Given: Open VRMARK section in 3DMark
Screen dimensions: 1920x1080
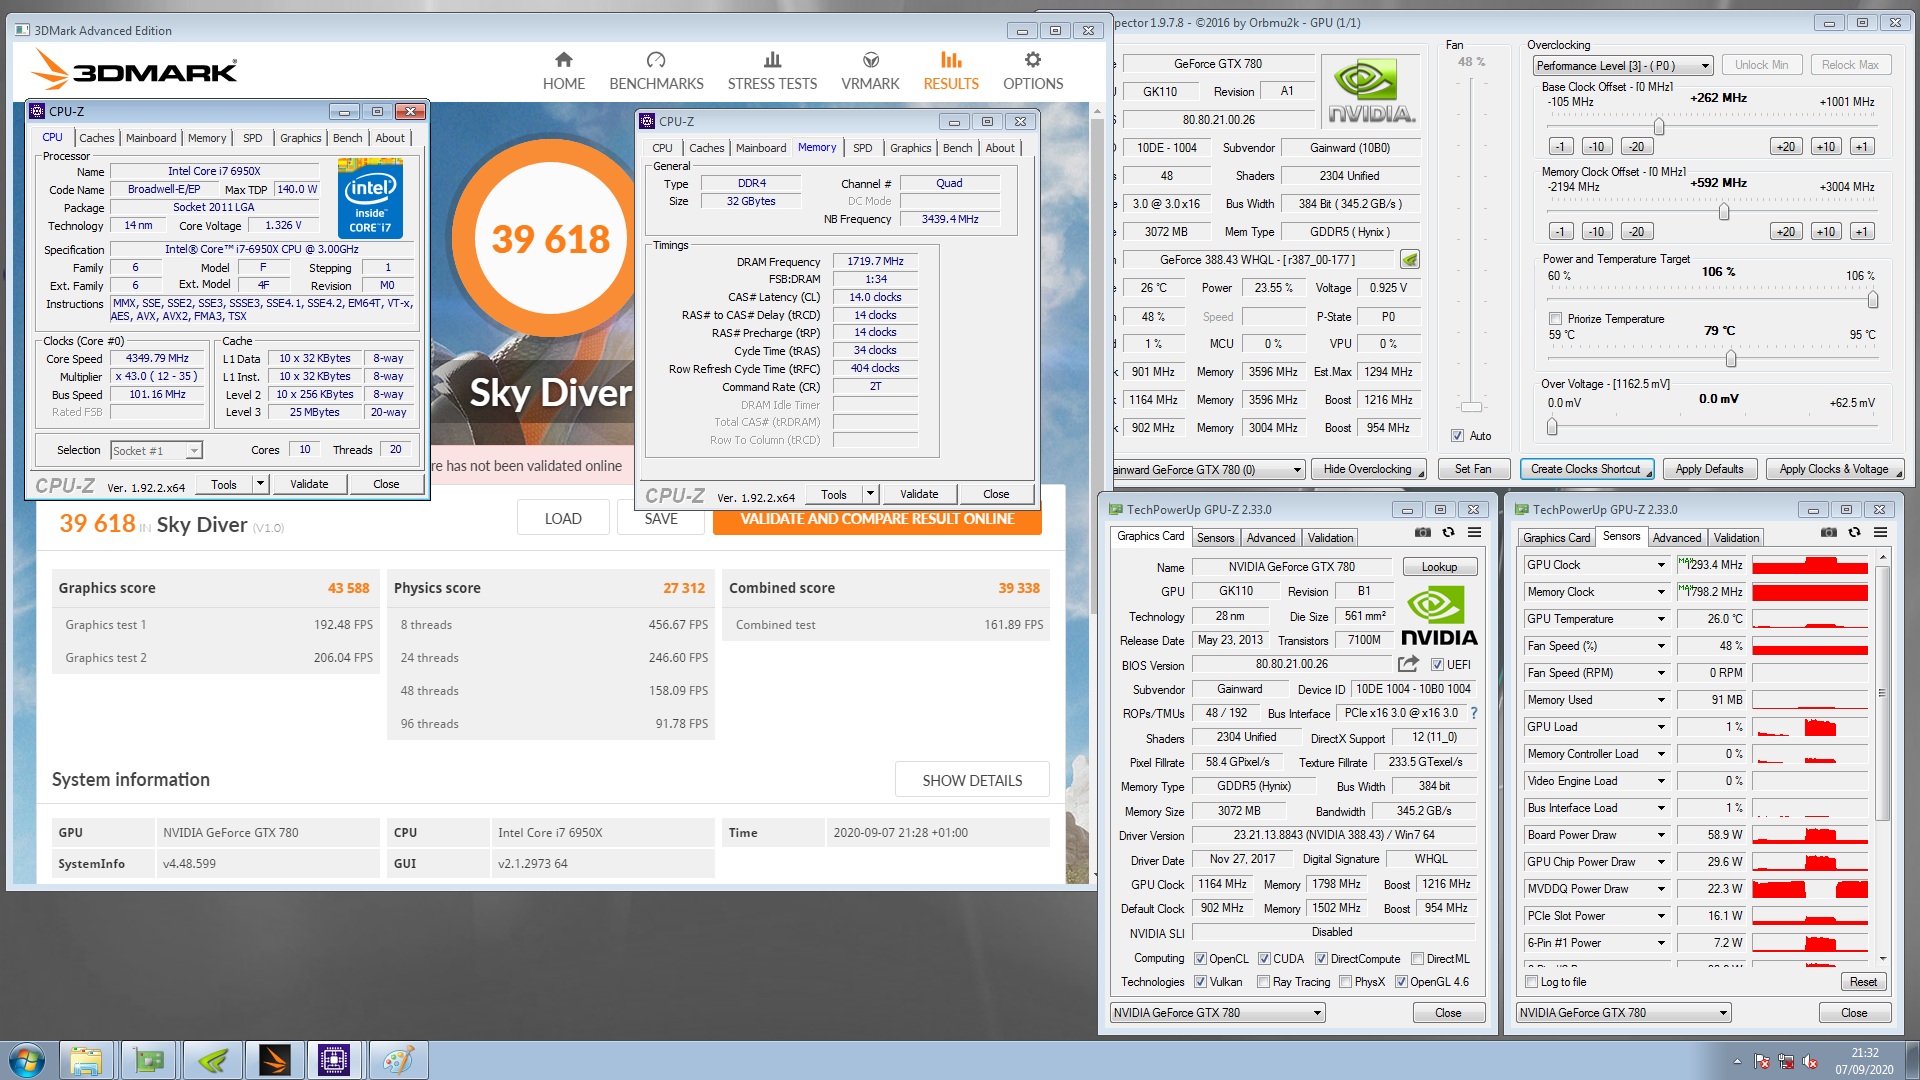Looking at the screenshot, I should pos(870,72).
